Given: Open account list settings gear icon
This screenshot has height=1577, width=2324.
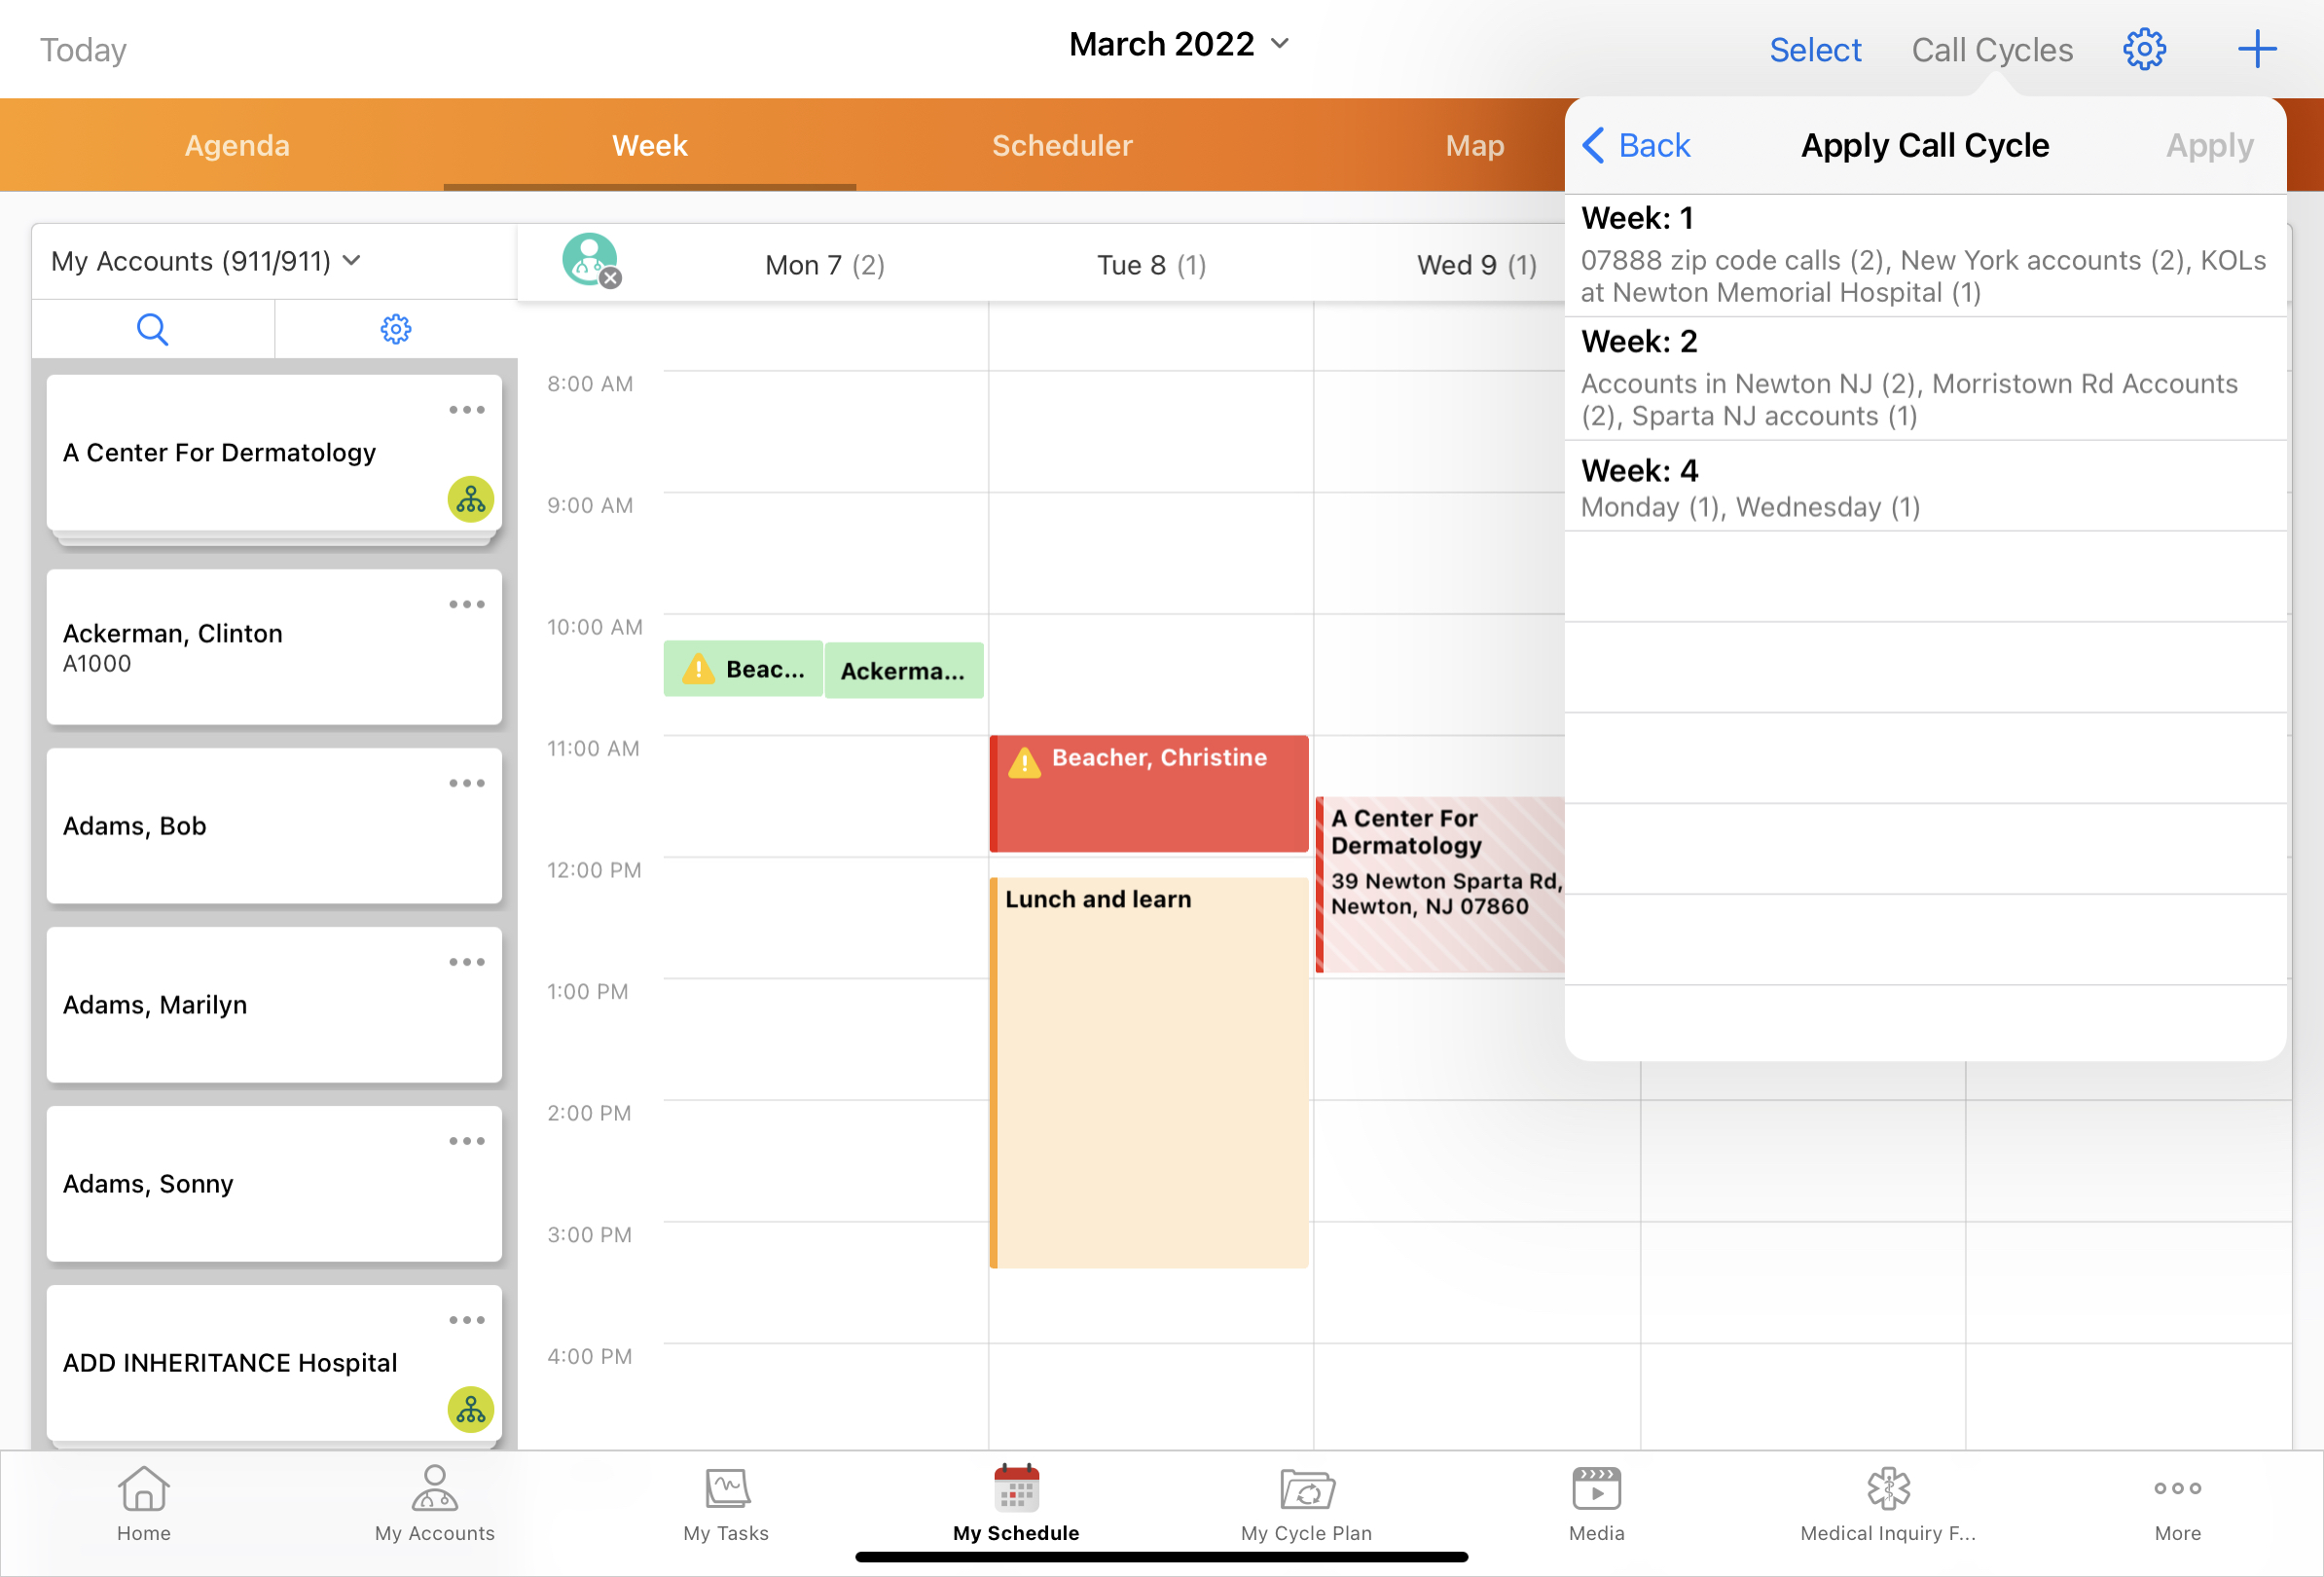Looking at the screenshot, I should tap(396, 329).
